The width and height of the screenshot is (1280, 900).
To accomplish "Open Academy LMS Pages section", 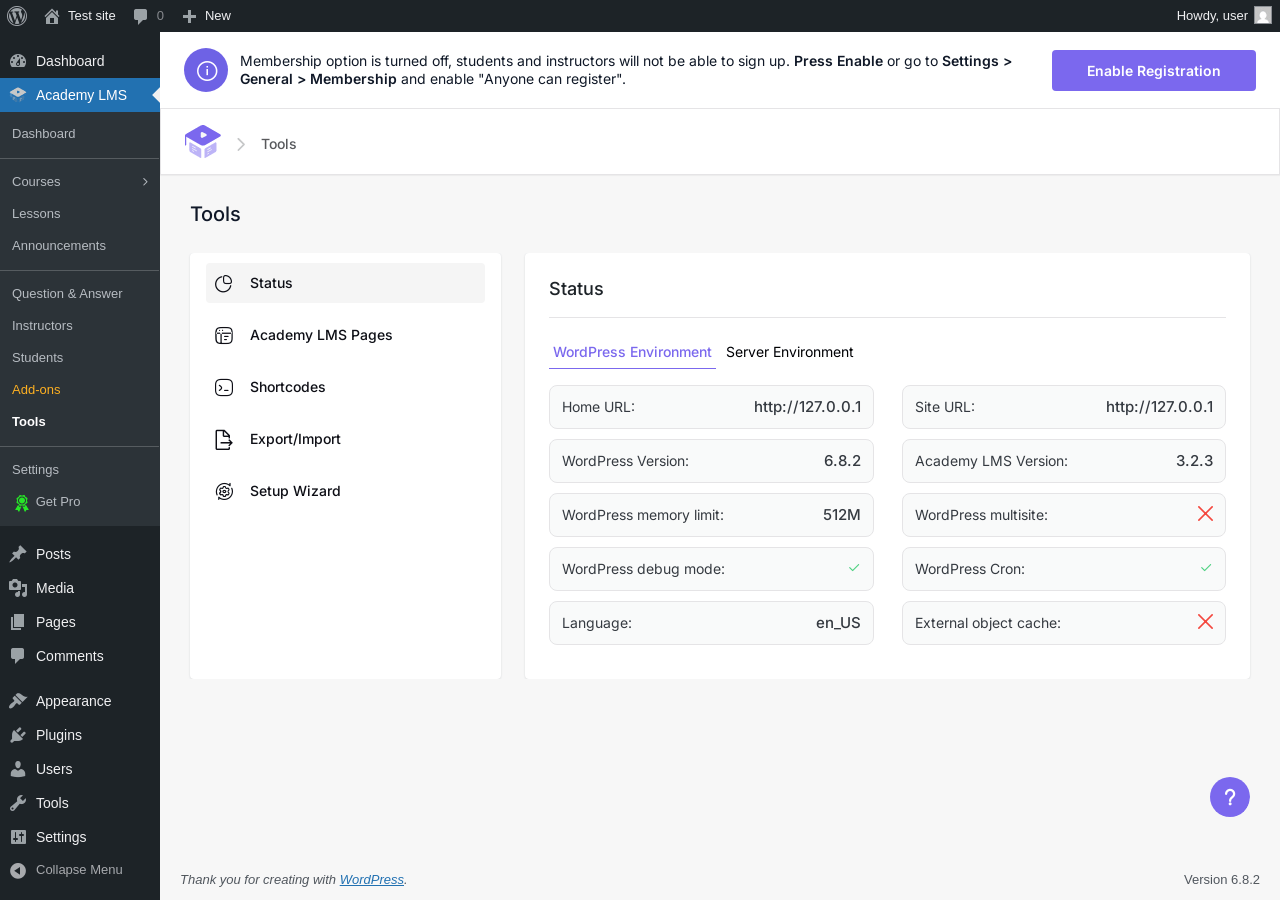I will point(345,335).
